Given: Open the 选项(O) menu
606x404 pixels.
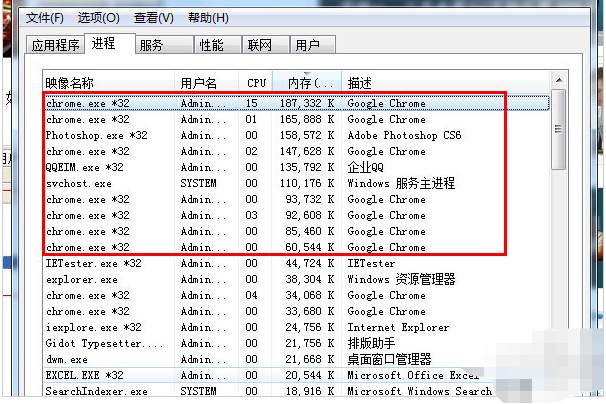Looking at the screenshot, I should tap(99, 18).
